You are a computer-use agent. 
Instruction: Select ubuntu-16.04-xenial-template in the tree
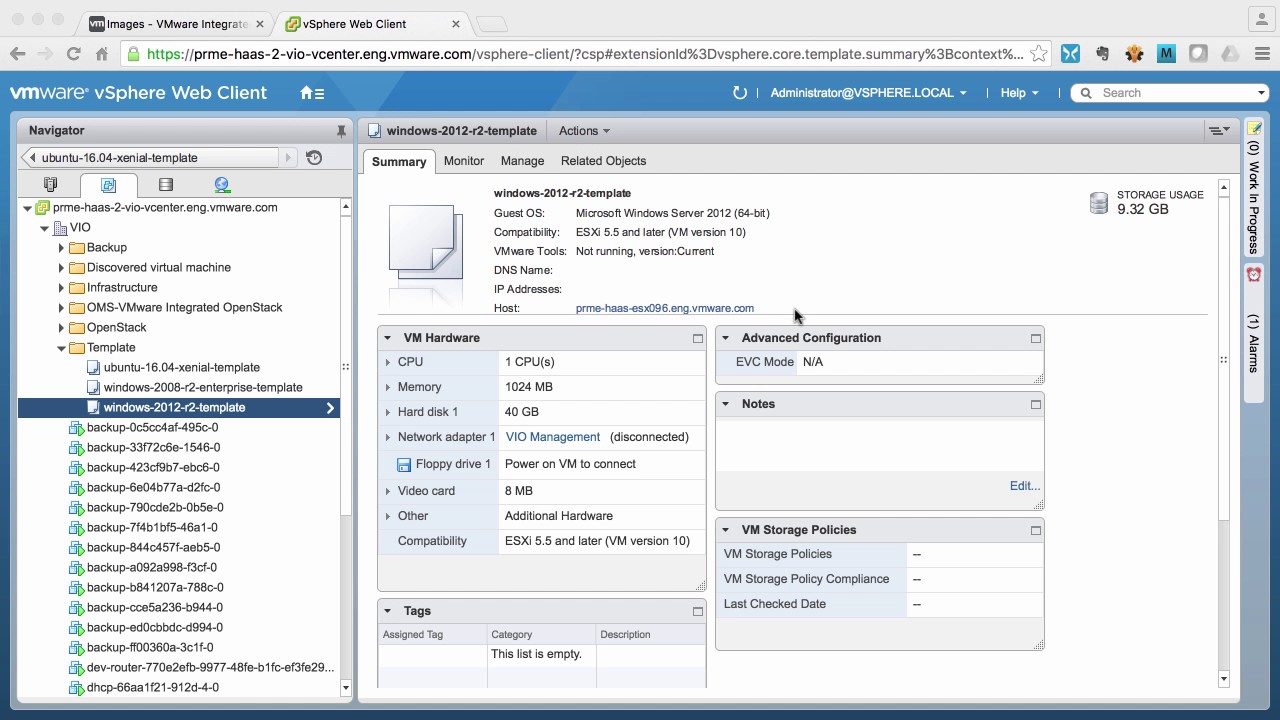click(181, 367)
